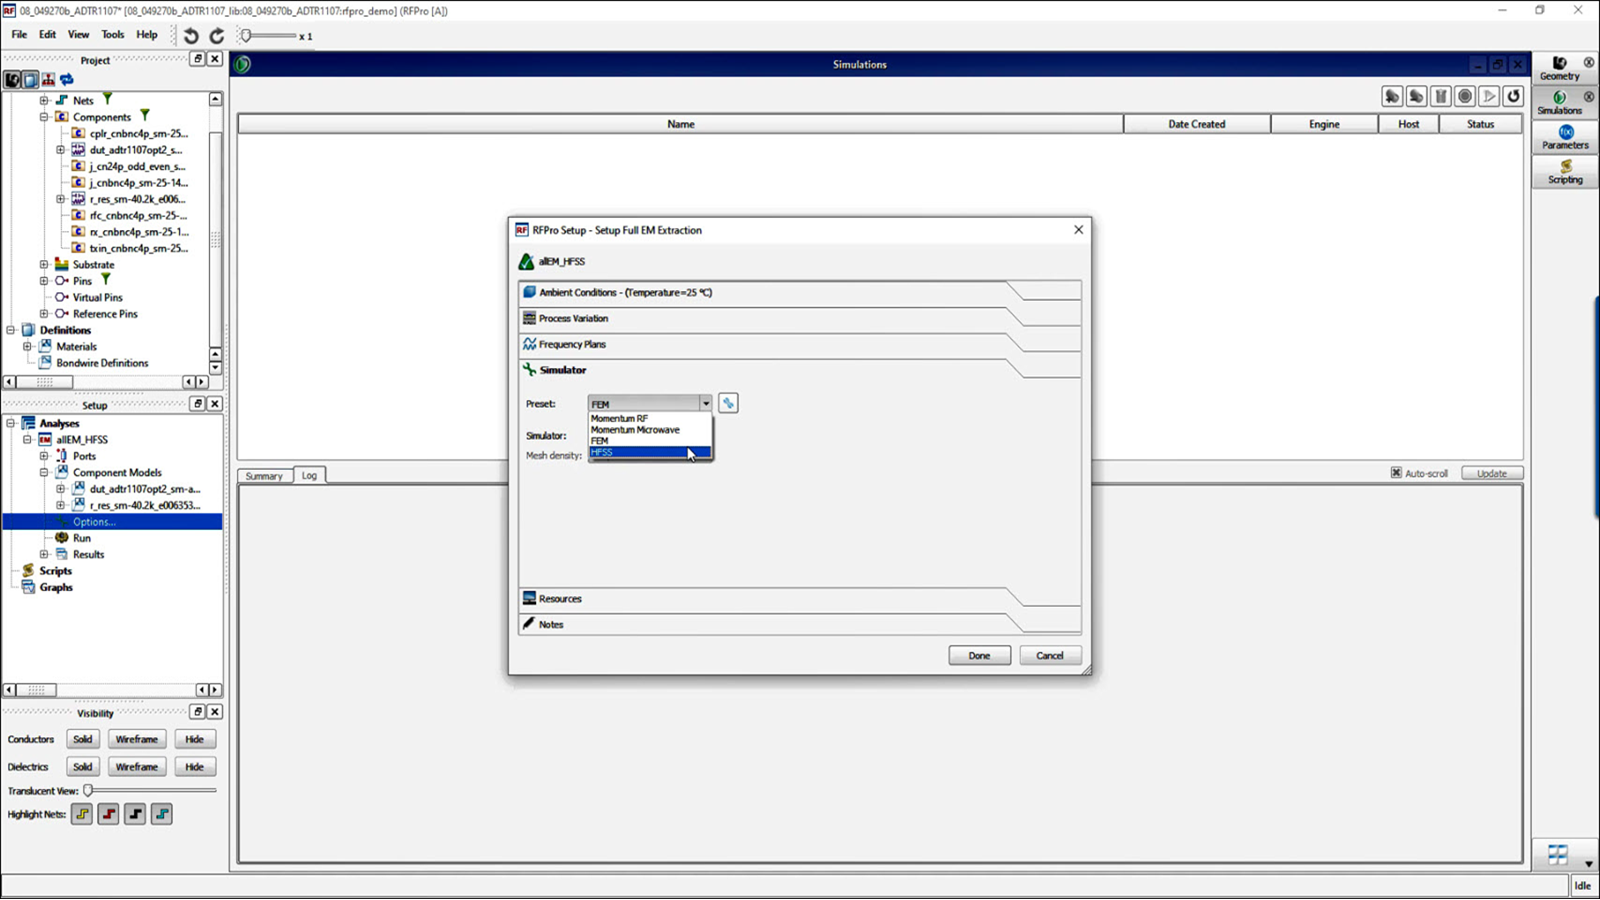Select HFSS in the Preset dropdown list
The image size is (1600, 900).
pos(640,453)
